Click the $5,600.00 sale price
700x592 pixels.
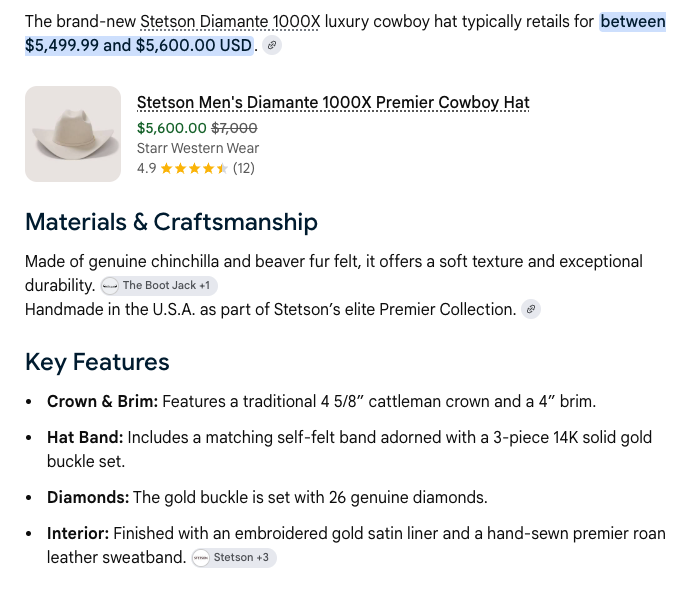click(x=171, y=128)
